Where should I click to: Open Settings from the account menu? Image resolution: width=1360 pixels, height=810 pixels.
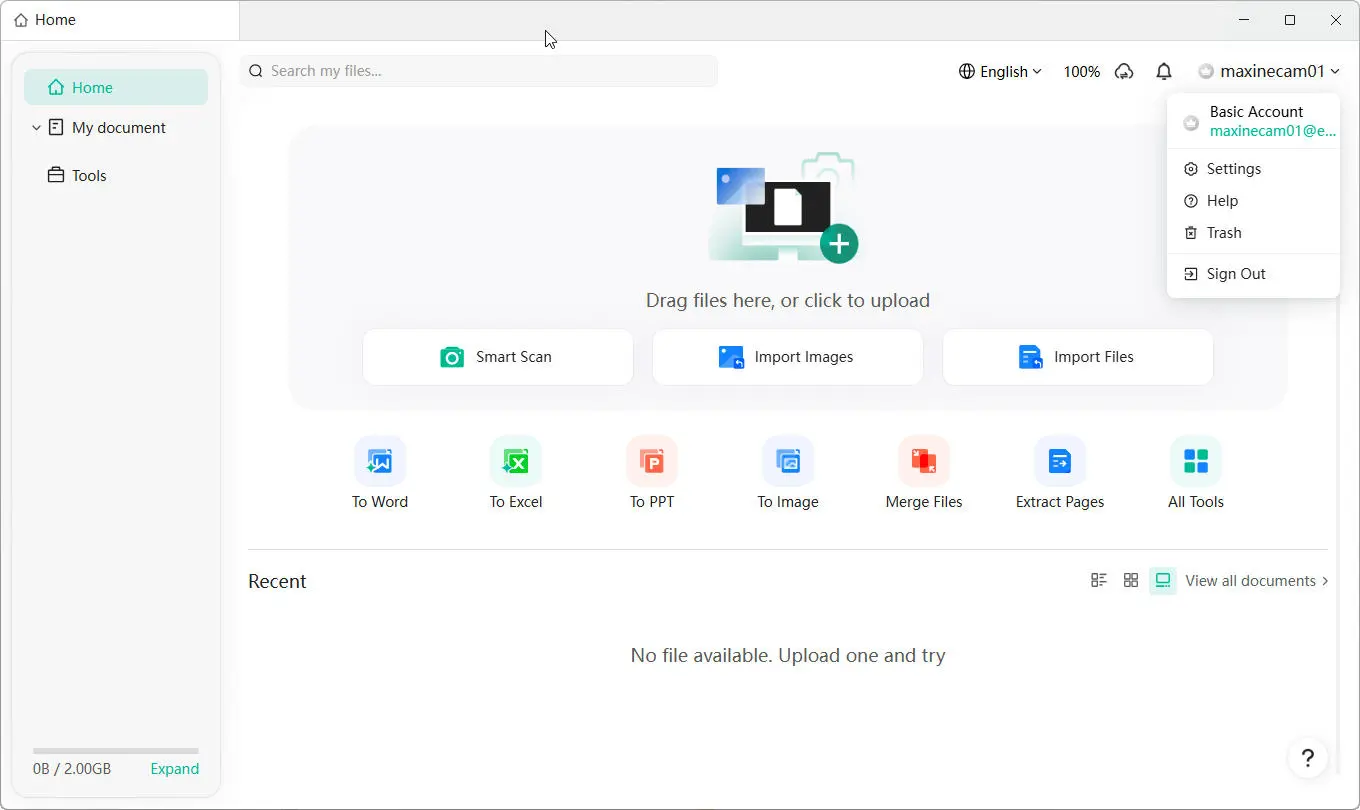tap(1253, 169)
